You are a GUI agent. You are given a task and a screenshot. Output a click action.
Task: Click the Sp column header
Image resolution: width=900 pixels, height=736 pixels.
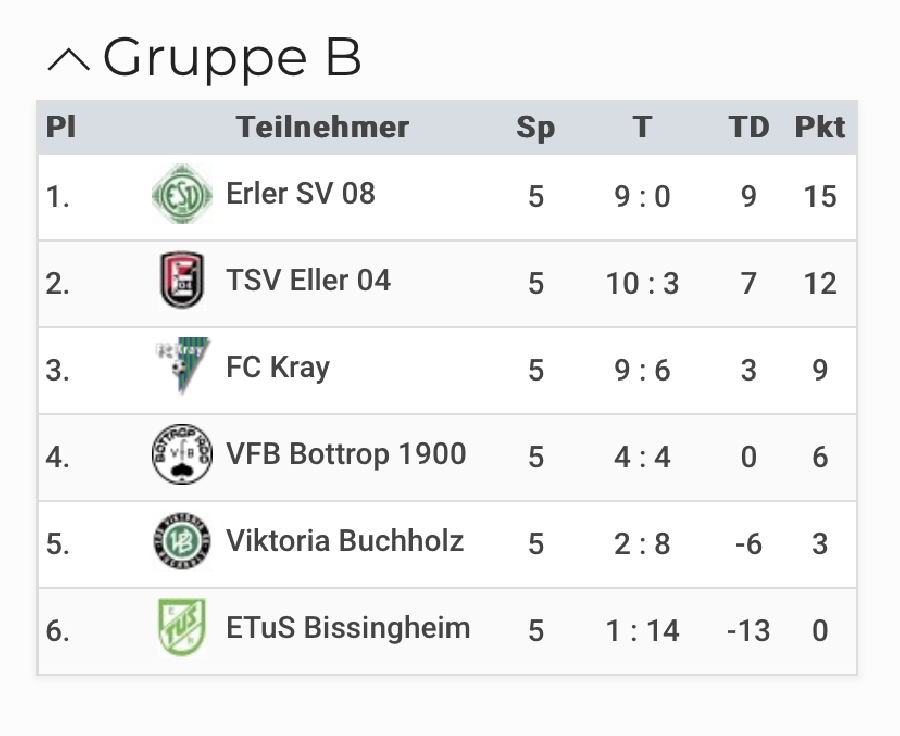click(536, 128)
